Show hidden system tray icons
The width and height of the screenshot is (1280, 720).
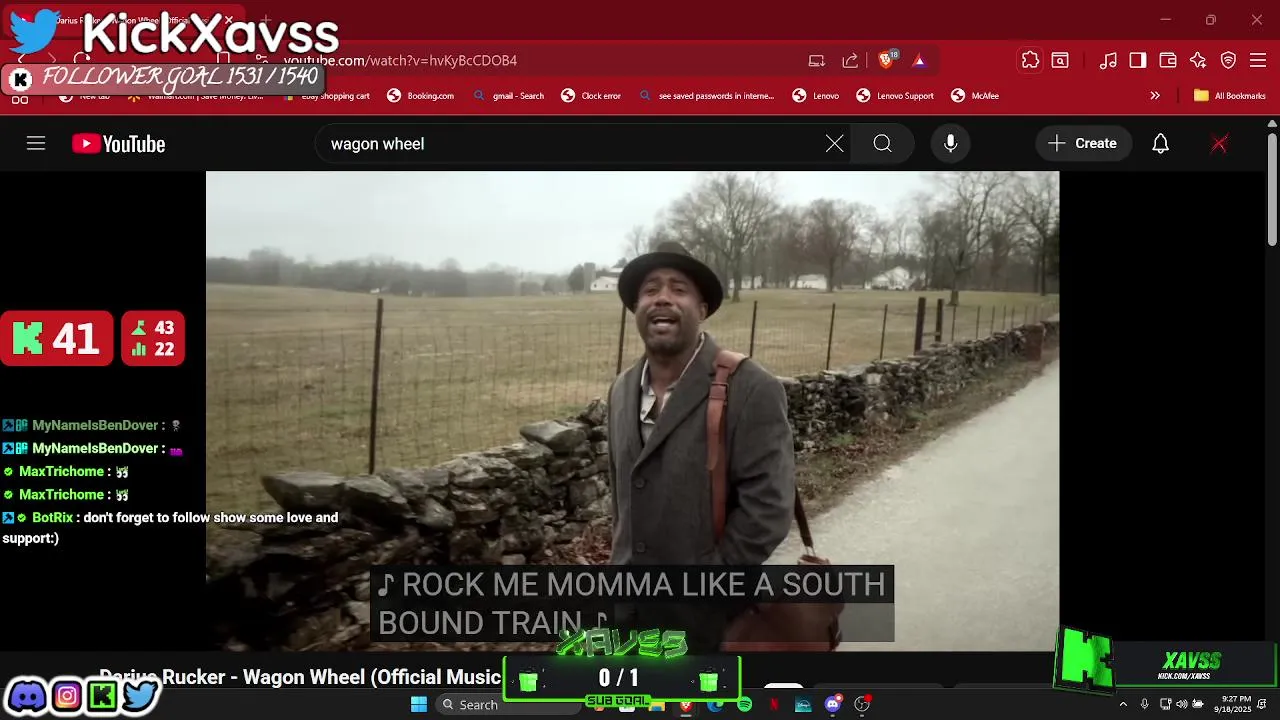point(1123,705)
